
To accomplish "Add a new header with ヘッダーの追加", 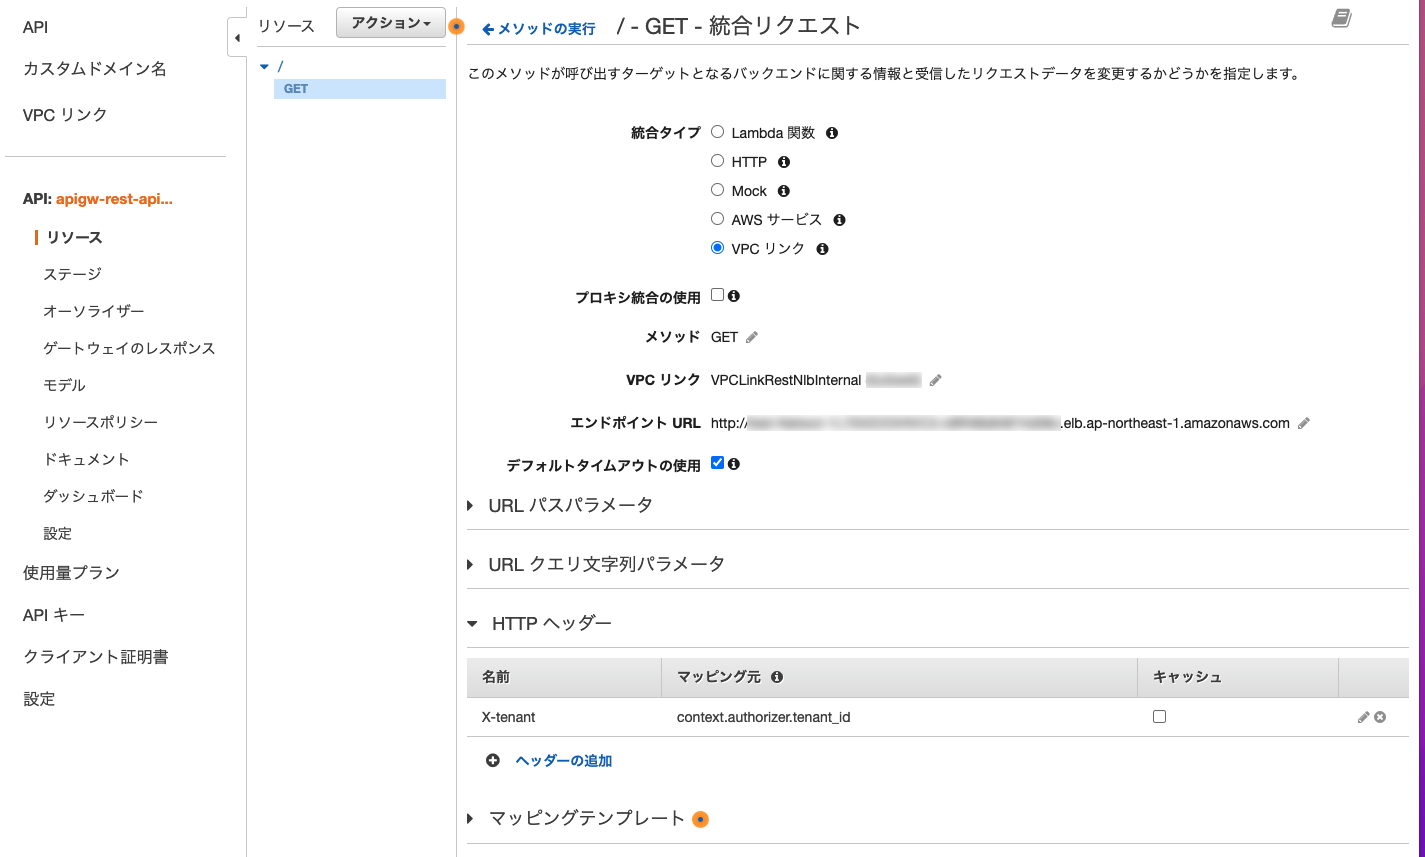I will 563,760.
